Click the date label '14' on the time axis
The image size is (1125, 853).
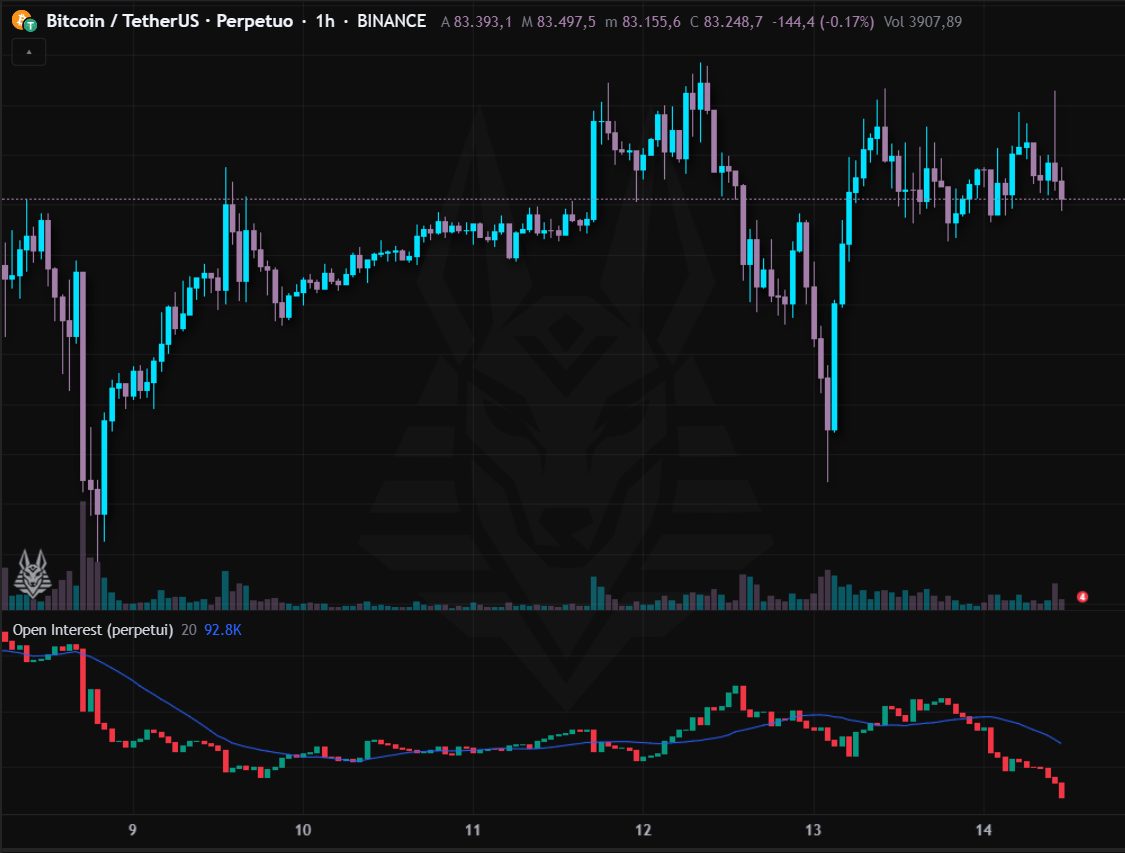pos(984,830)
